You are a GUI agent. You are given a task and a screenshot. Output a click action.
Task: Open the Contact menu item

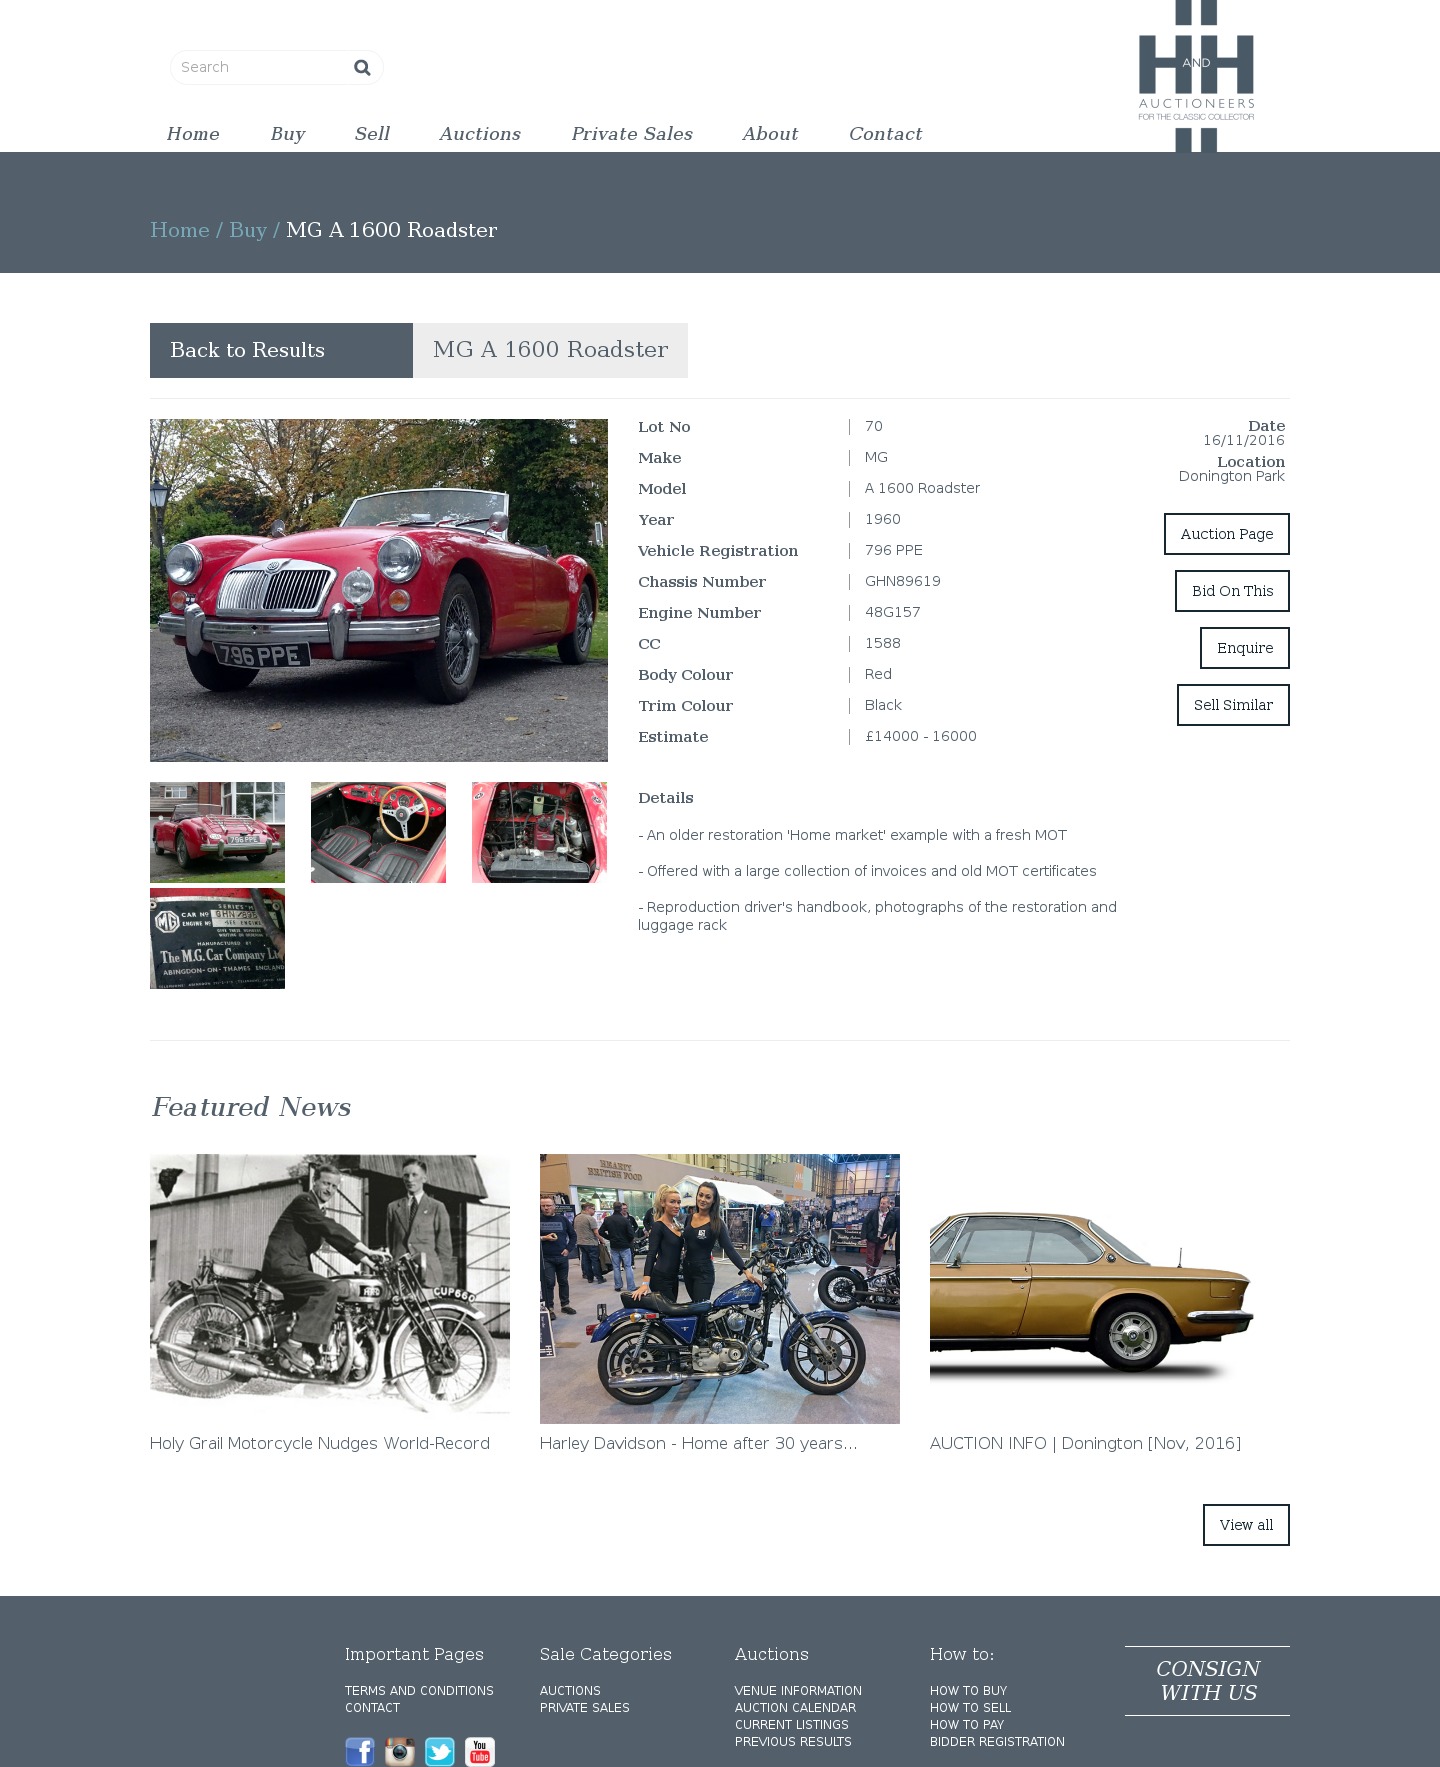pos(885,134)
